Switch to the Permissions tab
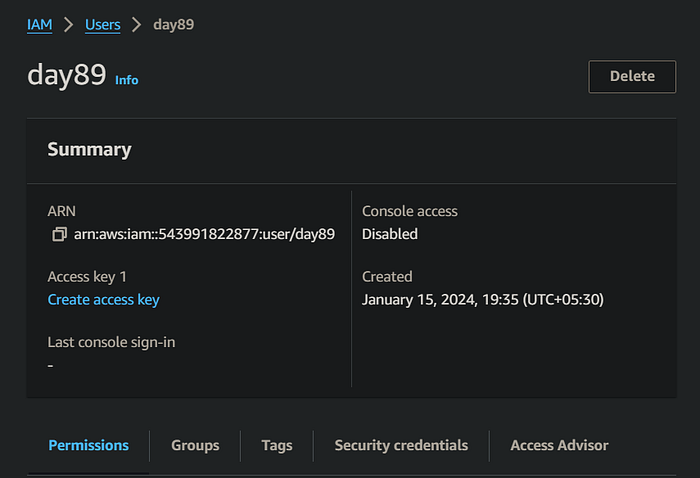Image resolution: width=700 pixels, height=478 pixels. (88, 445)
